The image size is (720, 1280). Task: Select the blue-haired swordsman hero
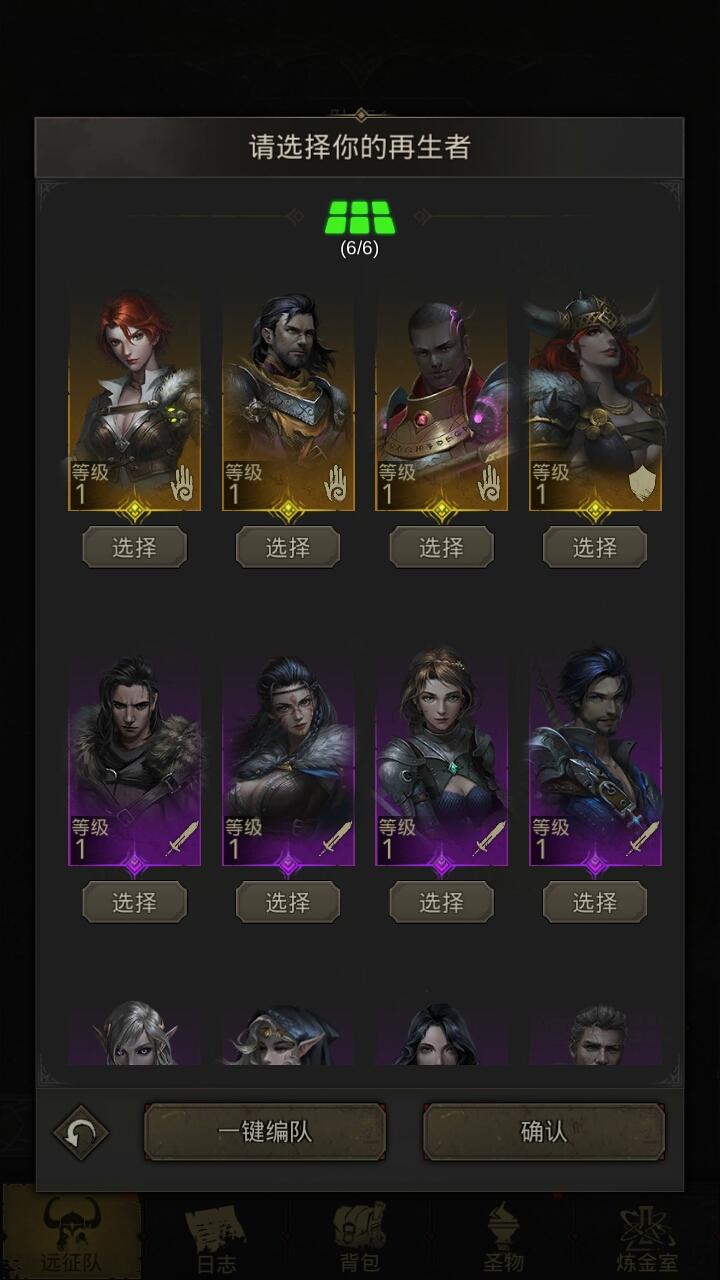(x=595, y=902)
